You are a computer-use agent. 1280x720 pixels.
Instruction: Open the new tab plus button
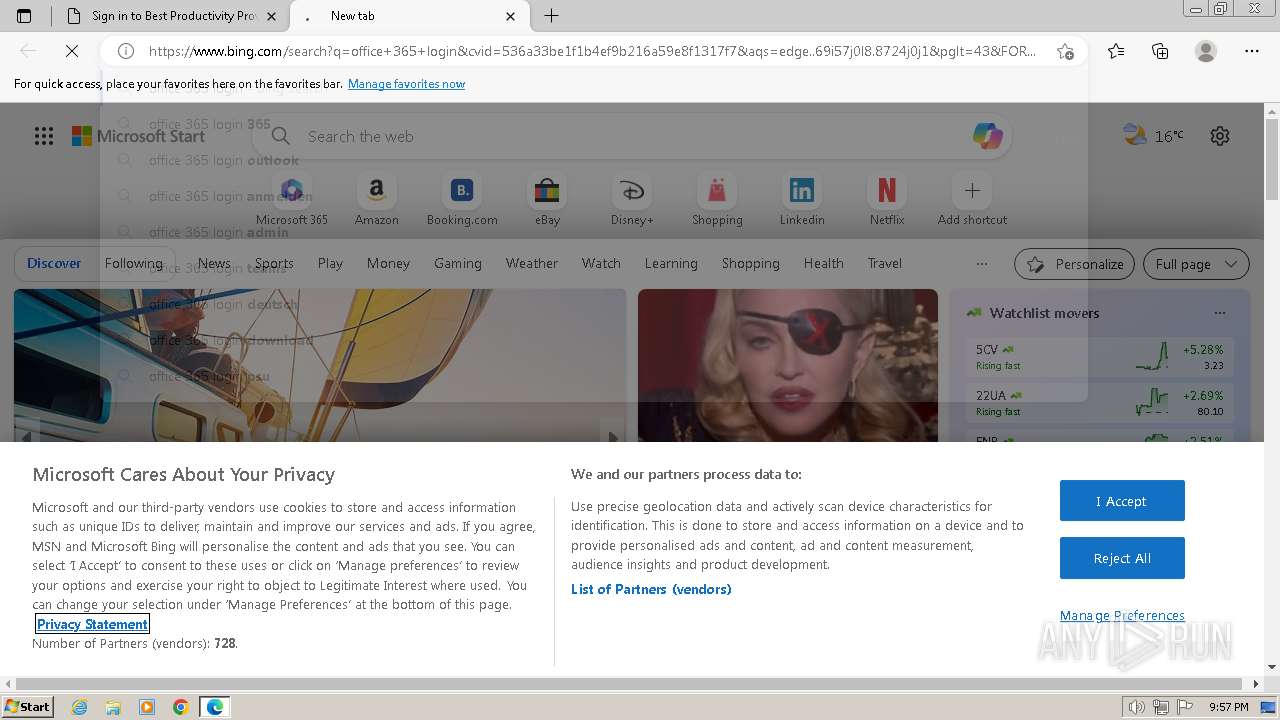point(551,16)
